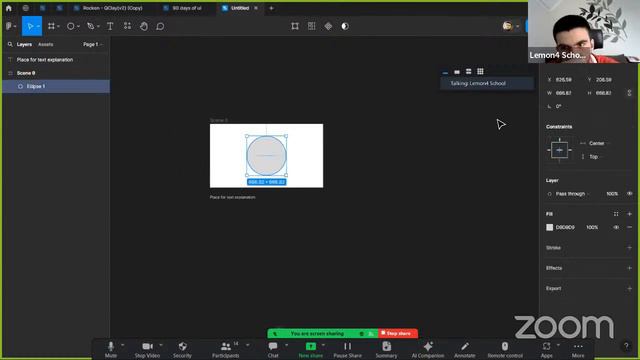Image resolution: width=640 pixels, height=360 pixels.
Task: Click the globe icon in tab bar
Action: (26, 8)
